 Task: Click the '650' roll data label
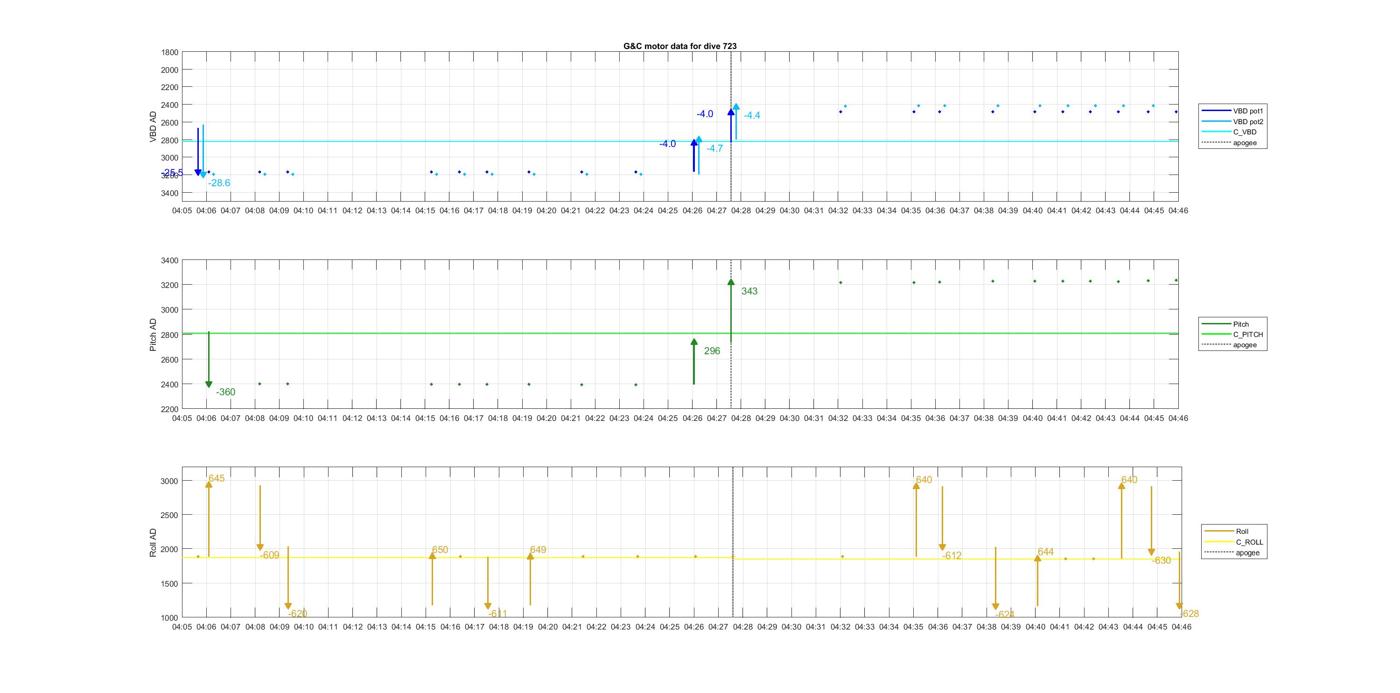tap(440, 550)
